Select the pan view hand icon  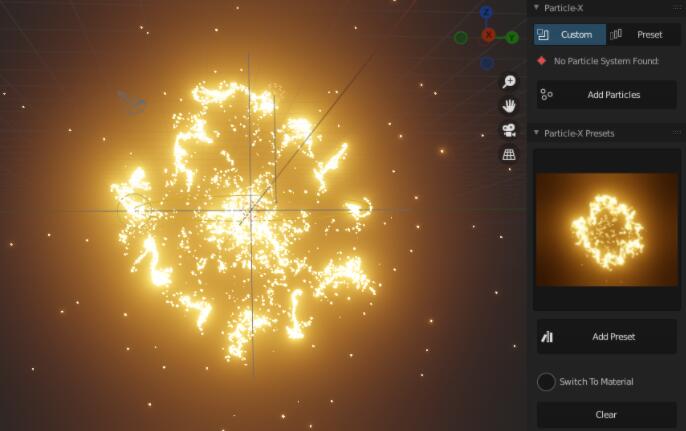click(509, 106)
